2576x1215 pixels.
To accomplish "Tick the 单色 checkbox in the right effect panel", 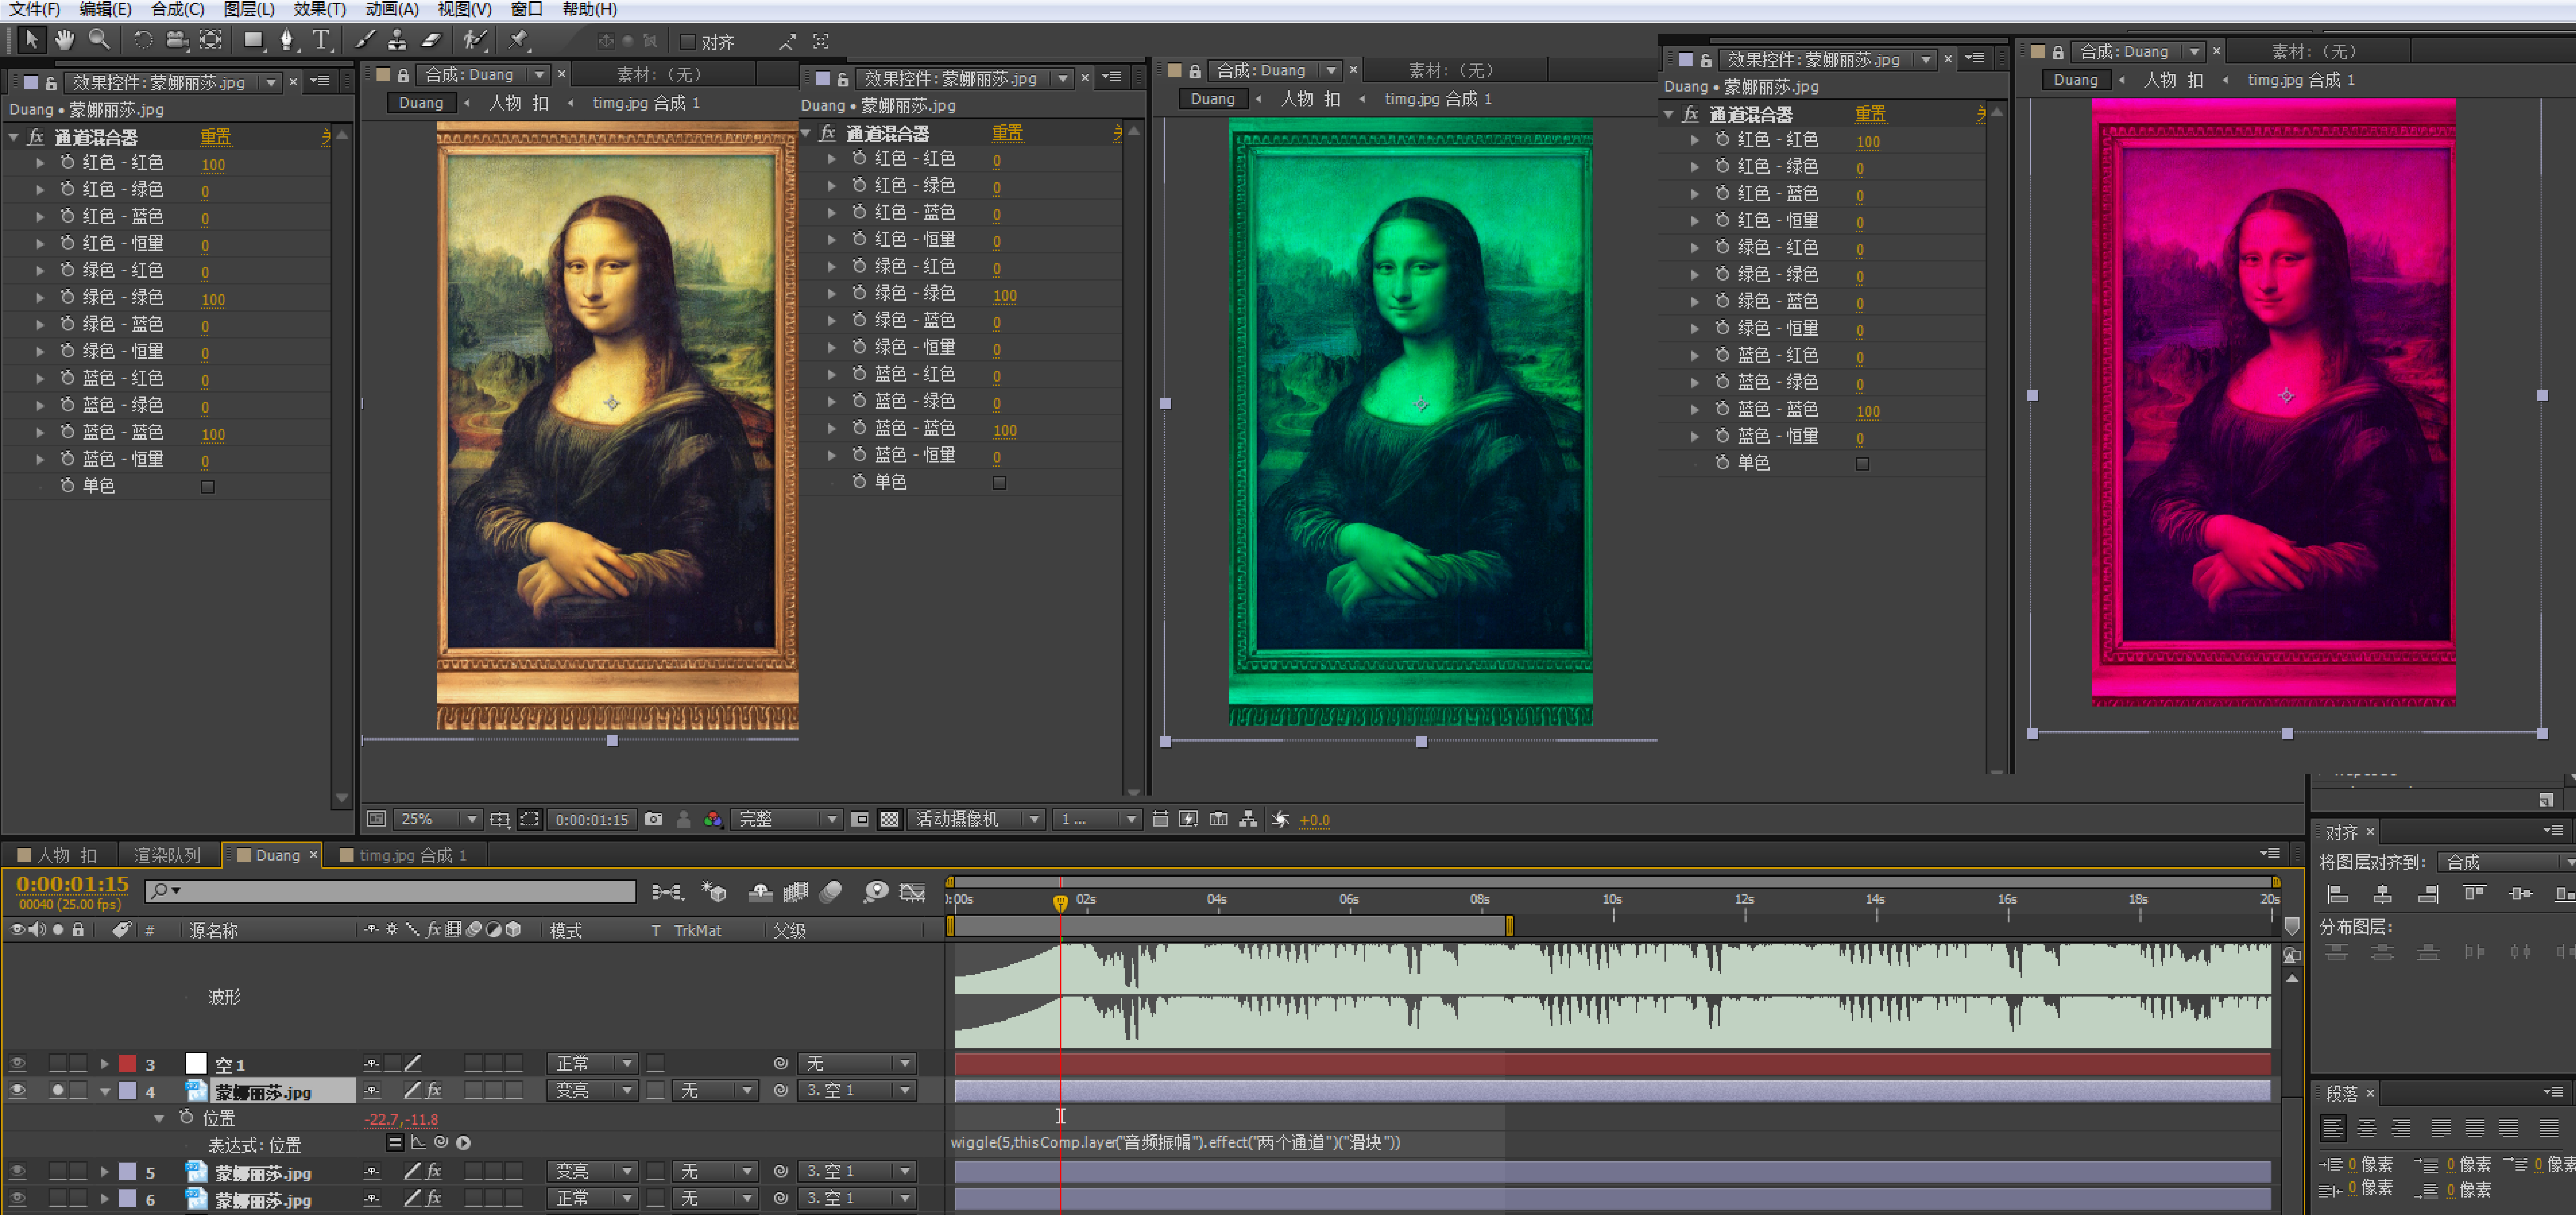I will [x=1862, y=464].
